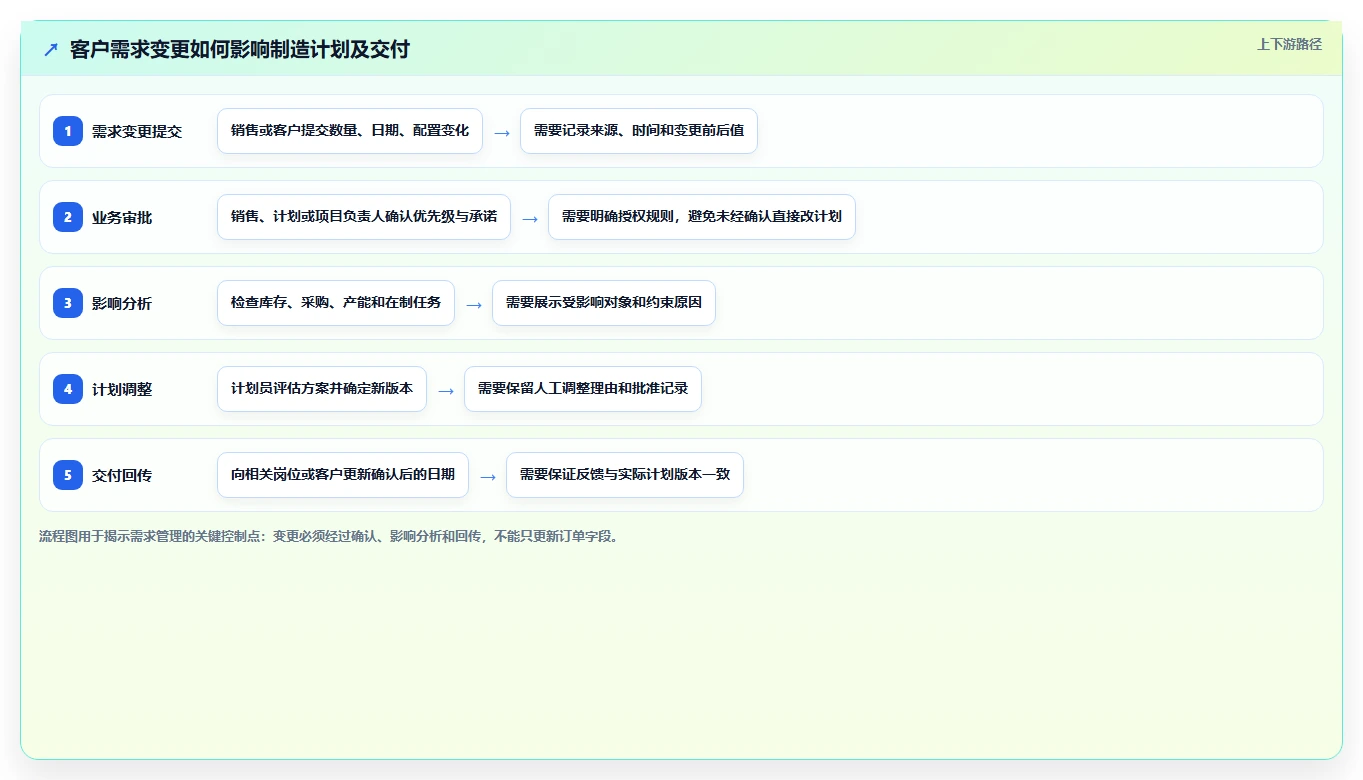Click the arrow in the 计划调整 row
The width and height of the screenshot is (1363, 780).
tap(446, 390)
